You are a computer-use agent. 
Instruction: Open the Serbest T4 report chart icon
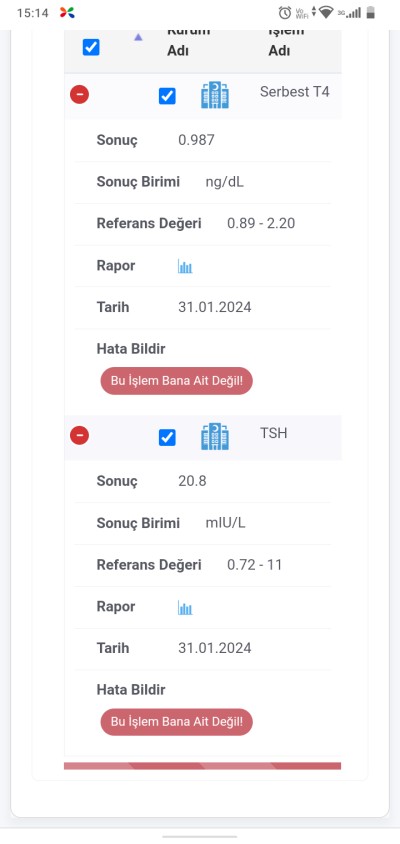(x=185, y=266)
